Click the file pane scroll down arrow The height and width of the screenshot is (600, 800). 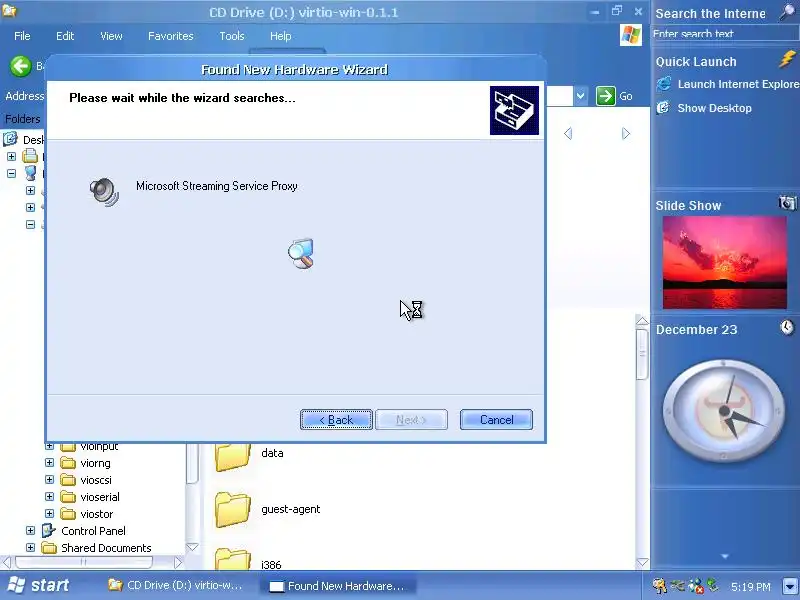642,562
